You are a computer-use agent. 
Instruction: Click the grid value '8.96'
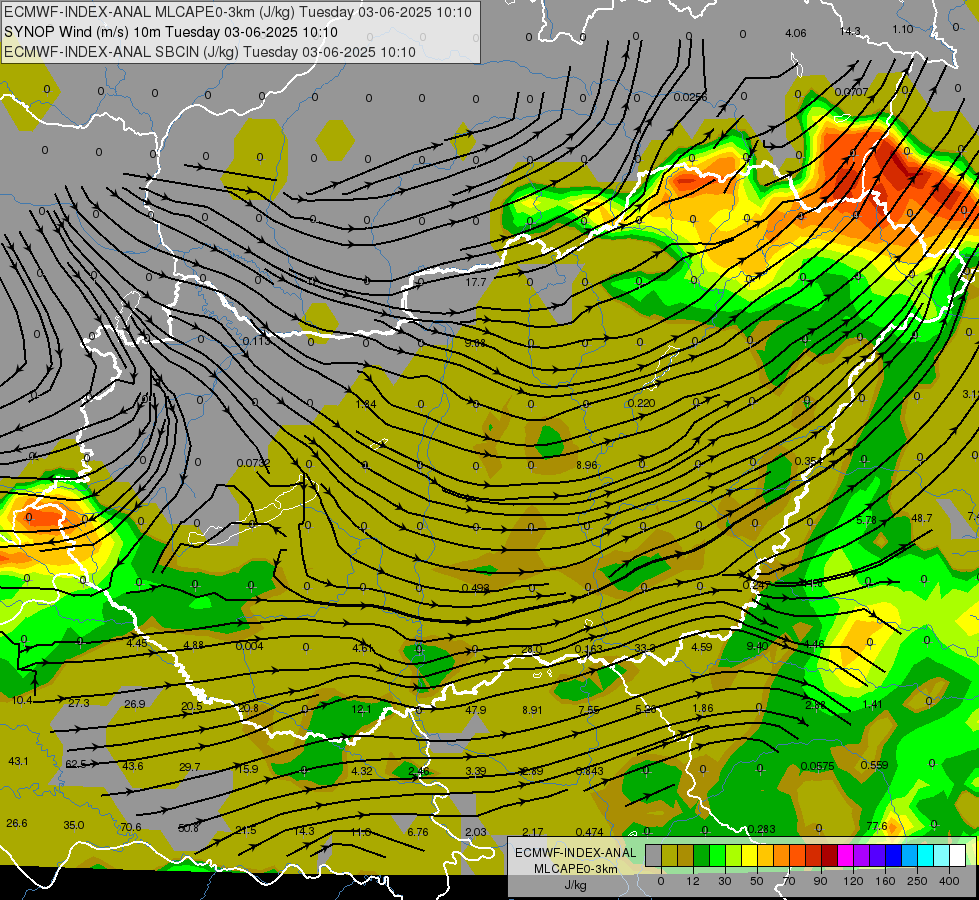tap(587, 465)
